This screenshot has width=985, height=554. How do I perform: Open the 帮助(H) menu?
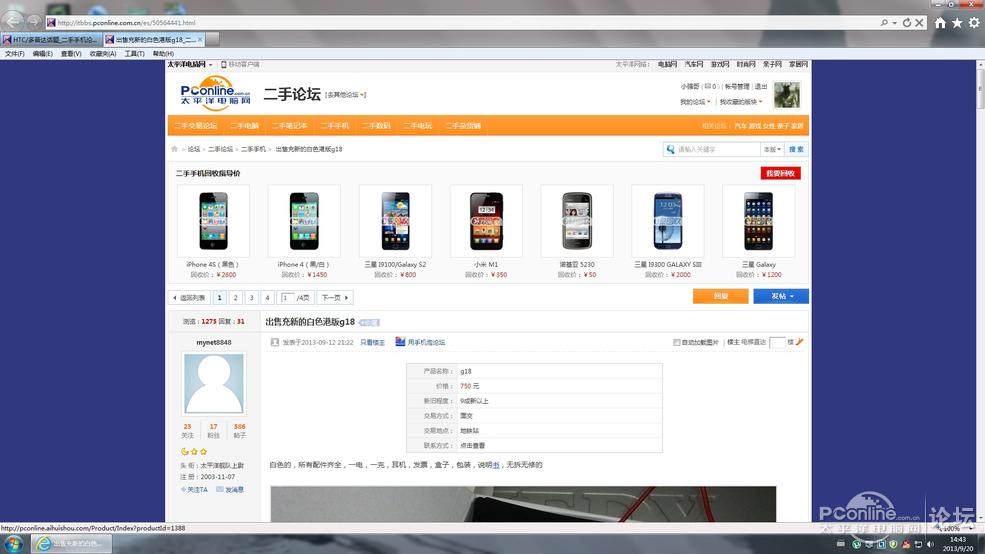[x=163, y=54]
